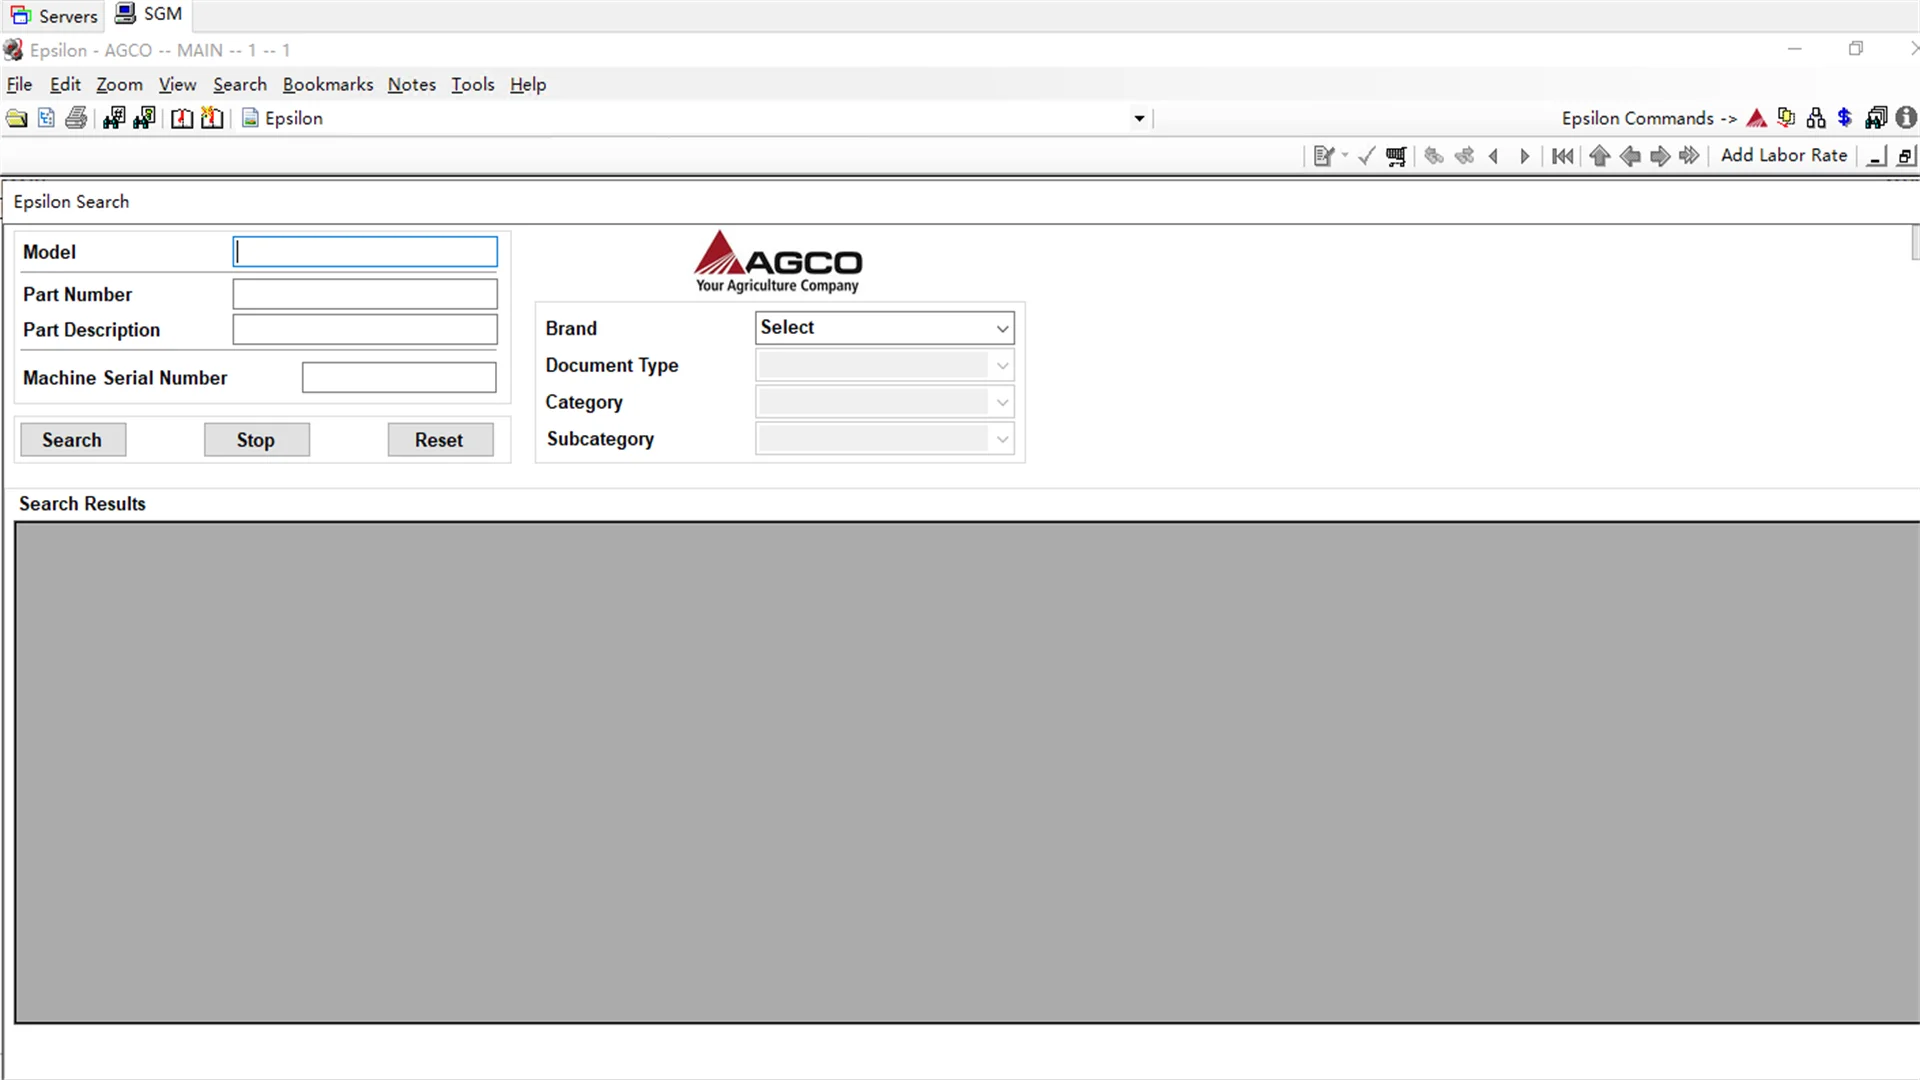Click the yellow copy pages command icon
This screenshot has height=1080, width=1920.
point(1787,118)
